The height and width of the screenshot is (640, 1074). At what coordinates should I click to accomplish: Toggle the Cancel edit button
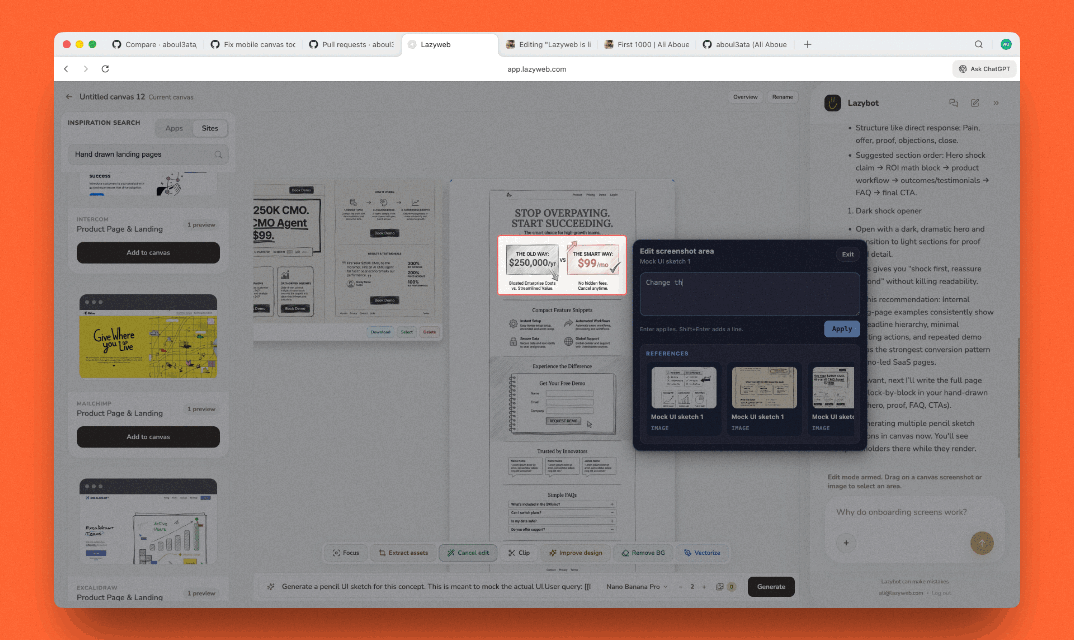(468, 553)
